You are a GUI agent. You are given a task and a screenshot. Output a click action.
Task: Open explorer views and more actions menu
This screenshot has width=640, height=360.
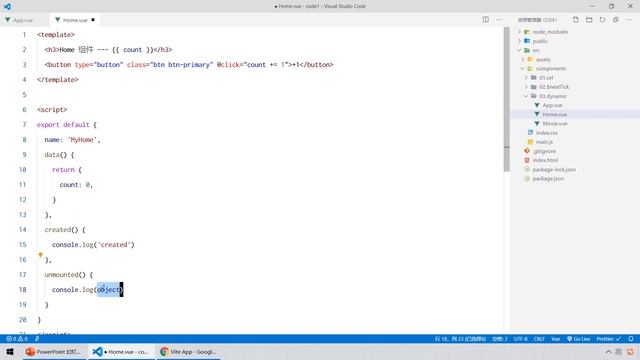coord(629,20)
